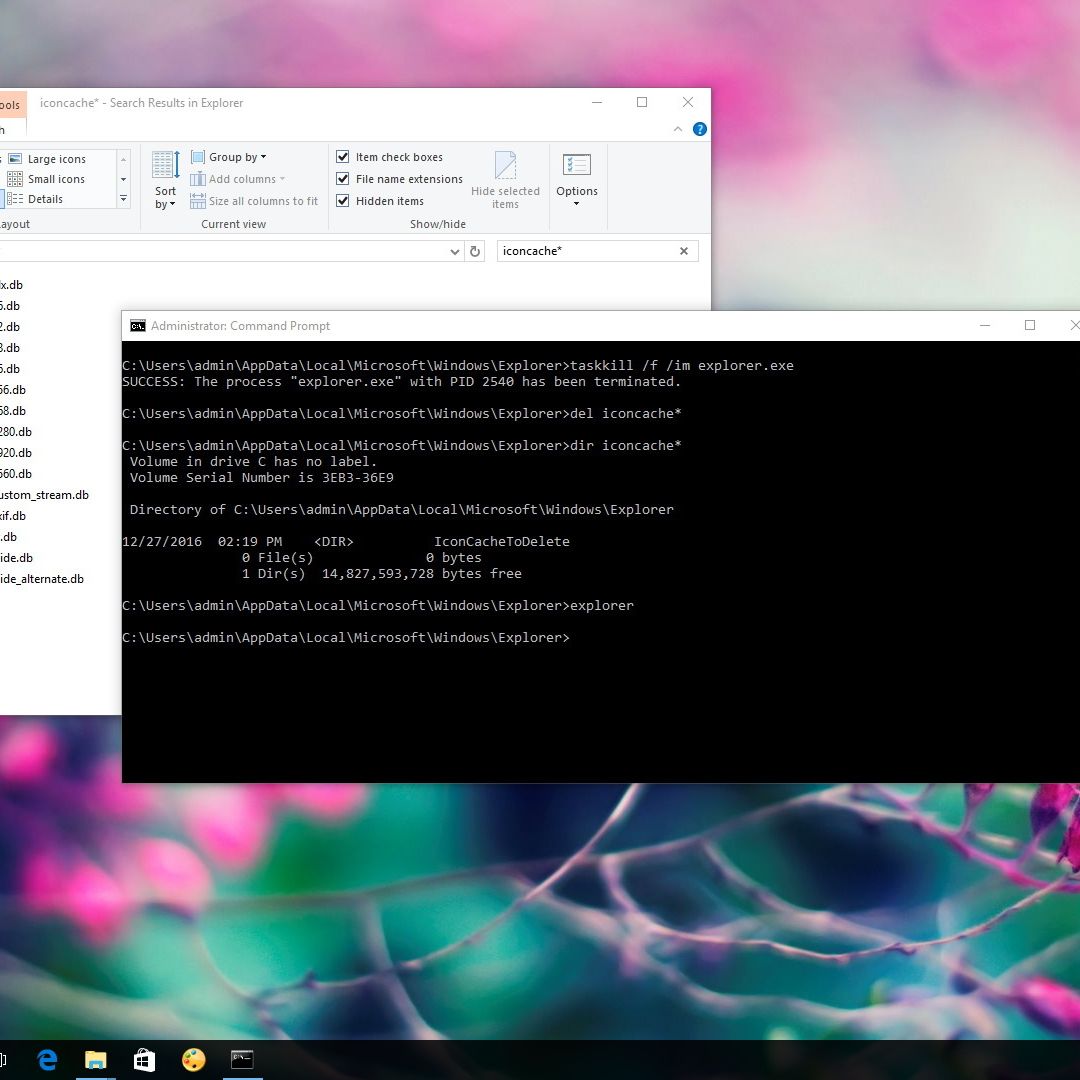Open File Explorer taskbar icon

click(96, 1060)
